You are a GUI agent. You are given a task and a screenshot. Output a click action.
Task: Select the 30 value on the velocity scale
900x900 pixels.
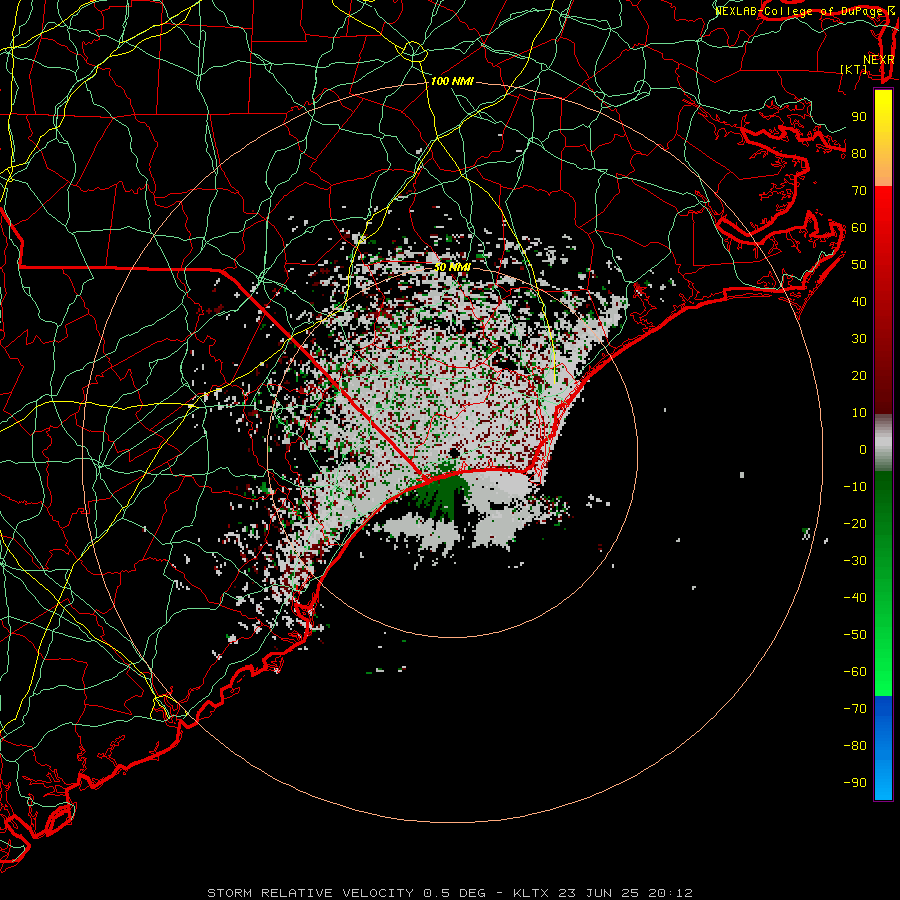coord(859,339)
